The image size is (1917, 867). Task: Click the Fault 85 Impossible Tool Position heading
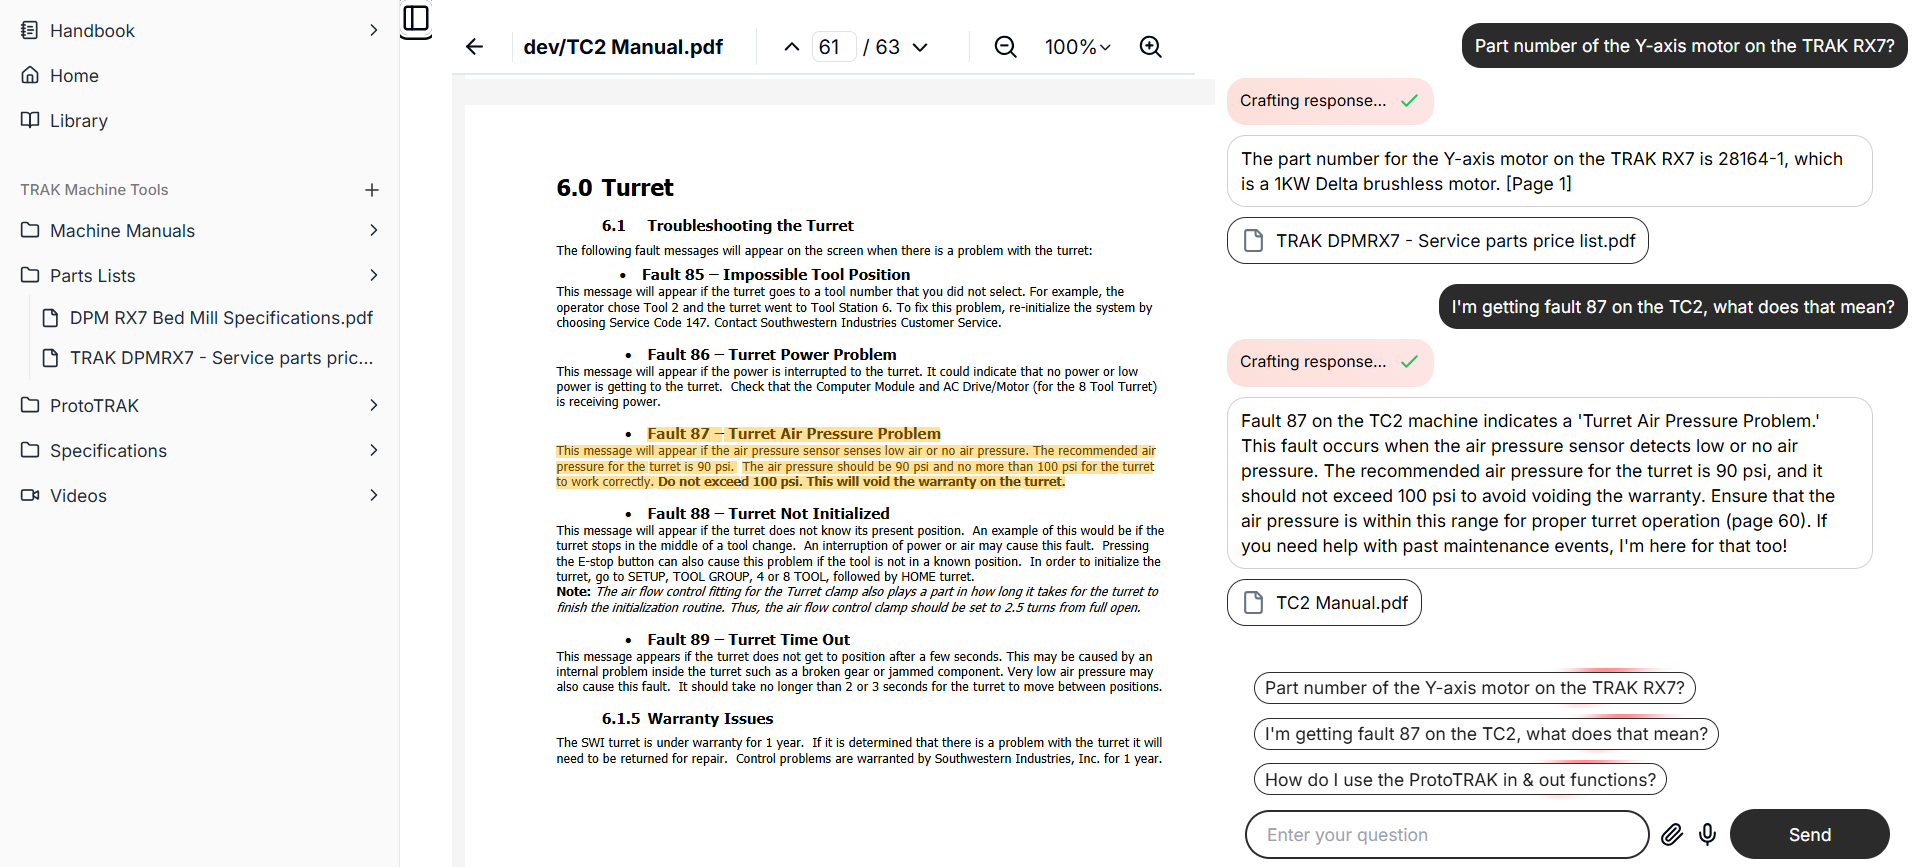(776, 275)
